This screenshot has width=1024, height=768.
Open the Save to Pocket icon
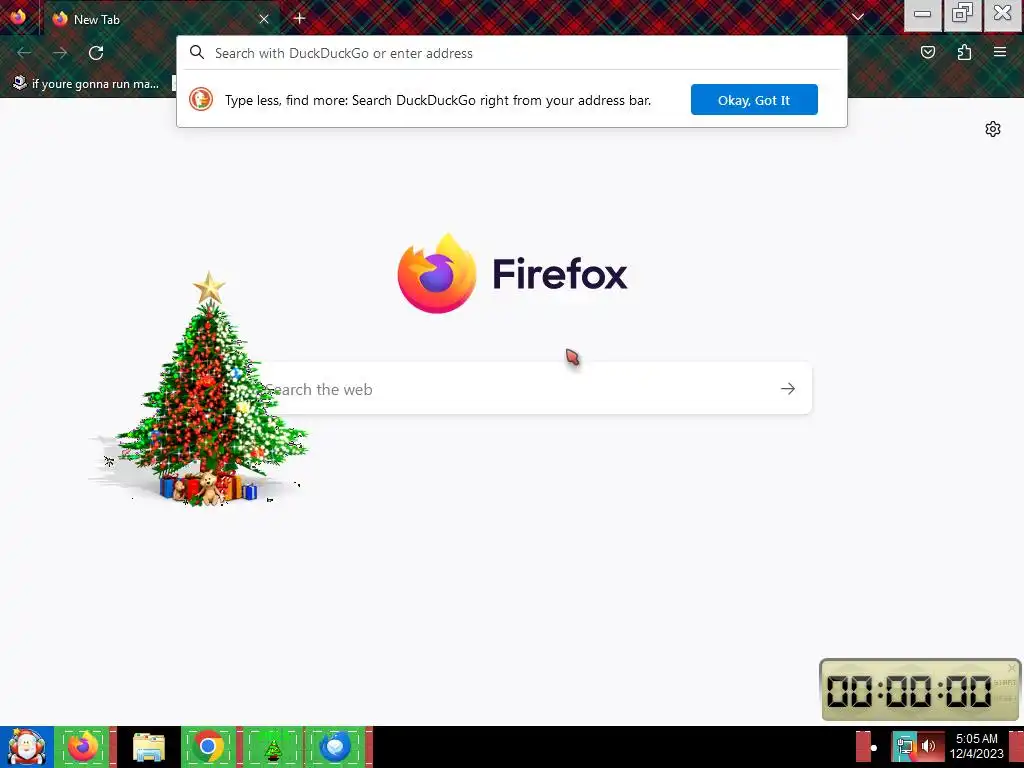click(x=927, y=52)
